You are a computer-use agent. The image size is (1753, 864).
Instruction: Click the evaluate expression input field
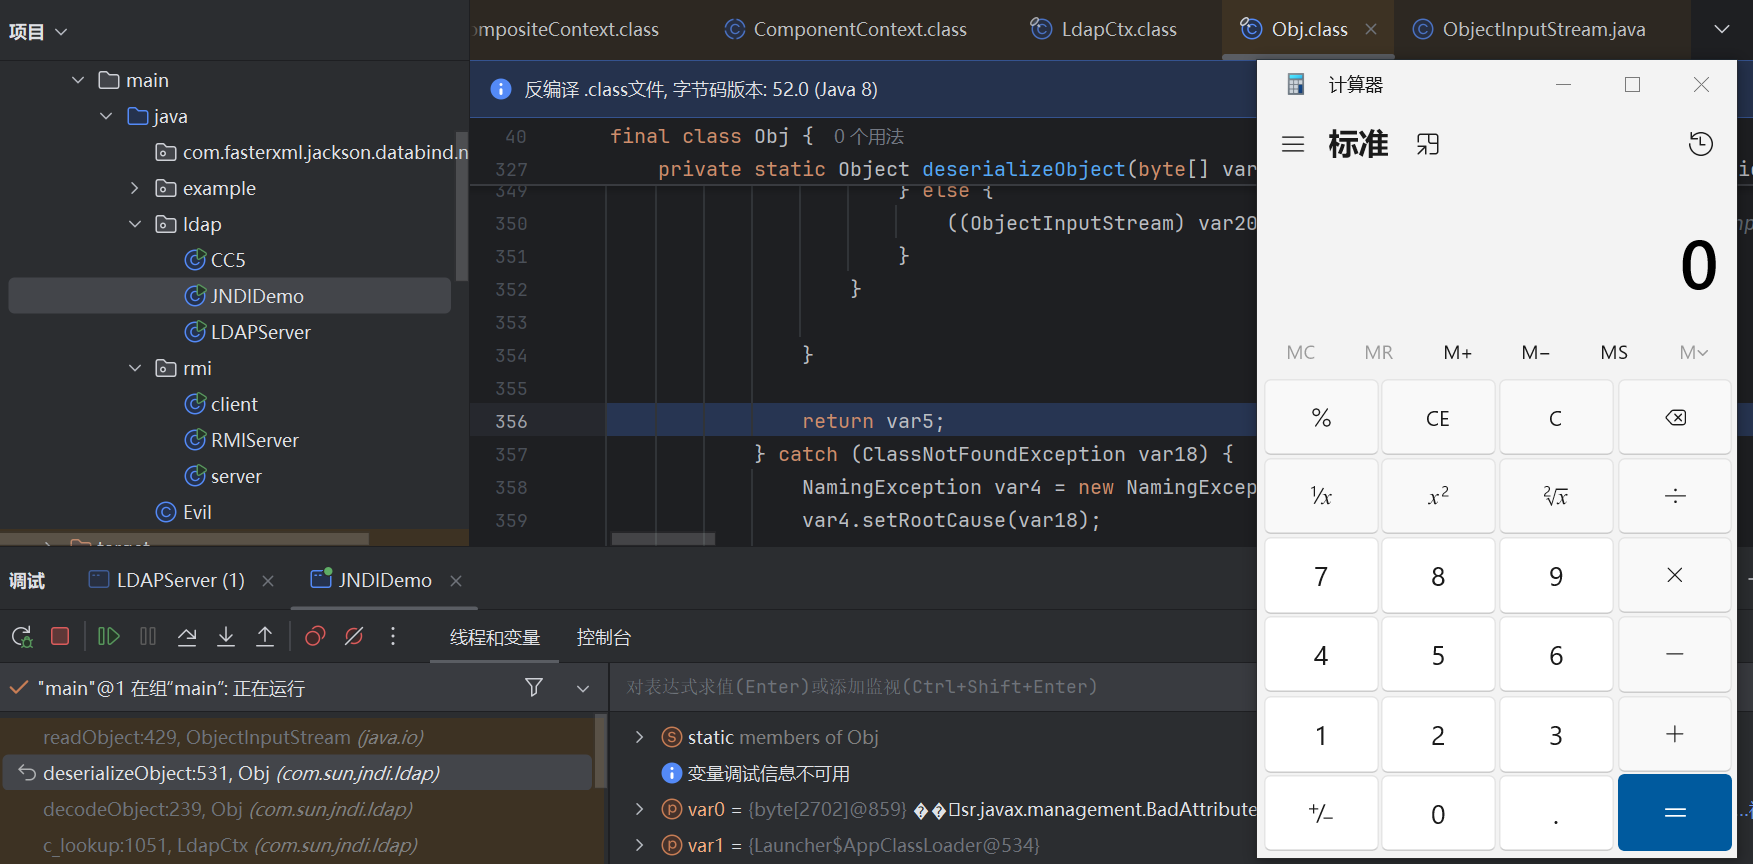932,687
